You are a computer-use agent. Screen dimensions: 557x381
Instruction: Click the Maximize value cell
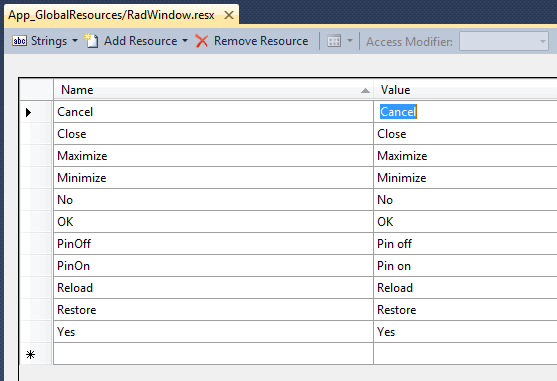coord(465,156)
